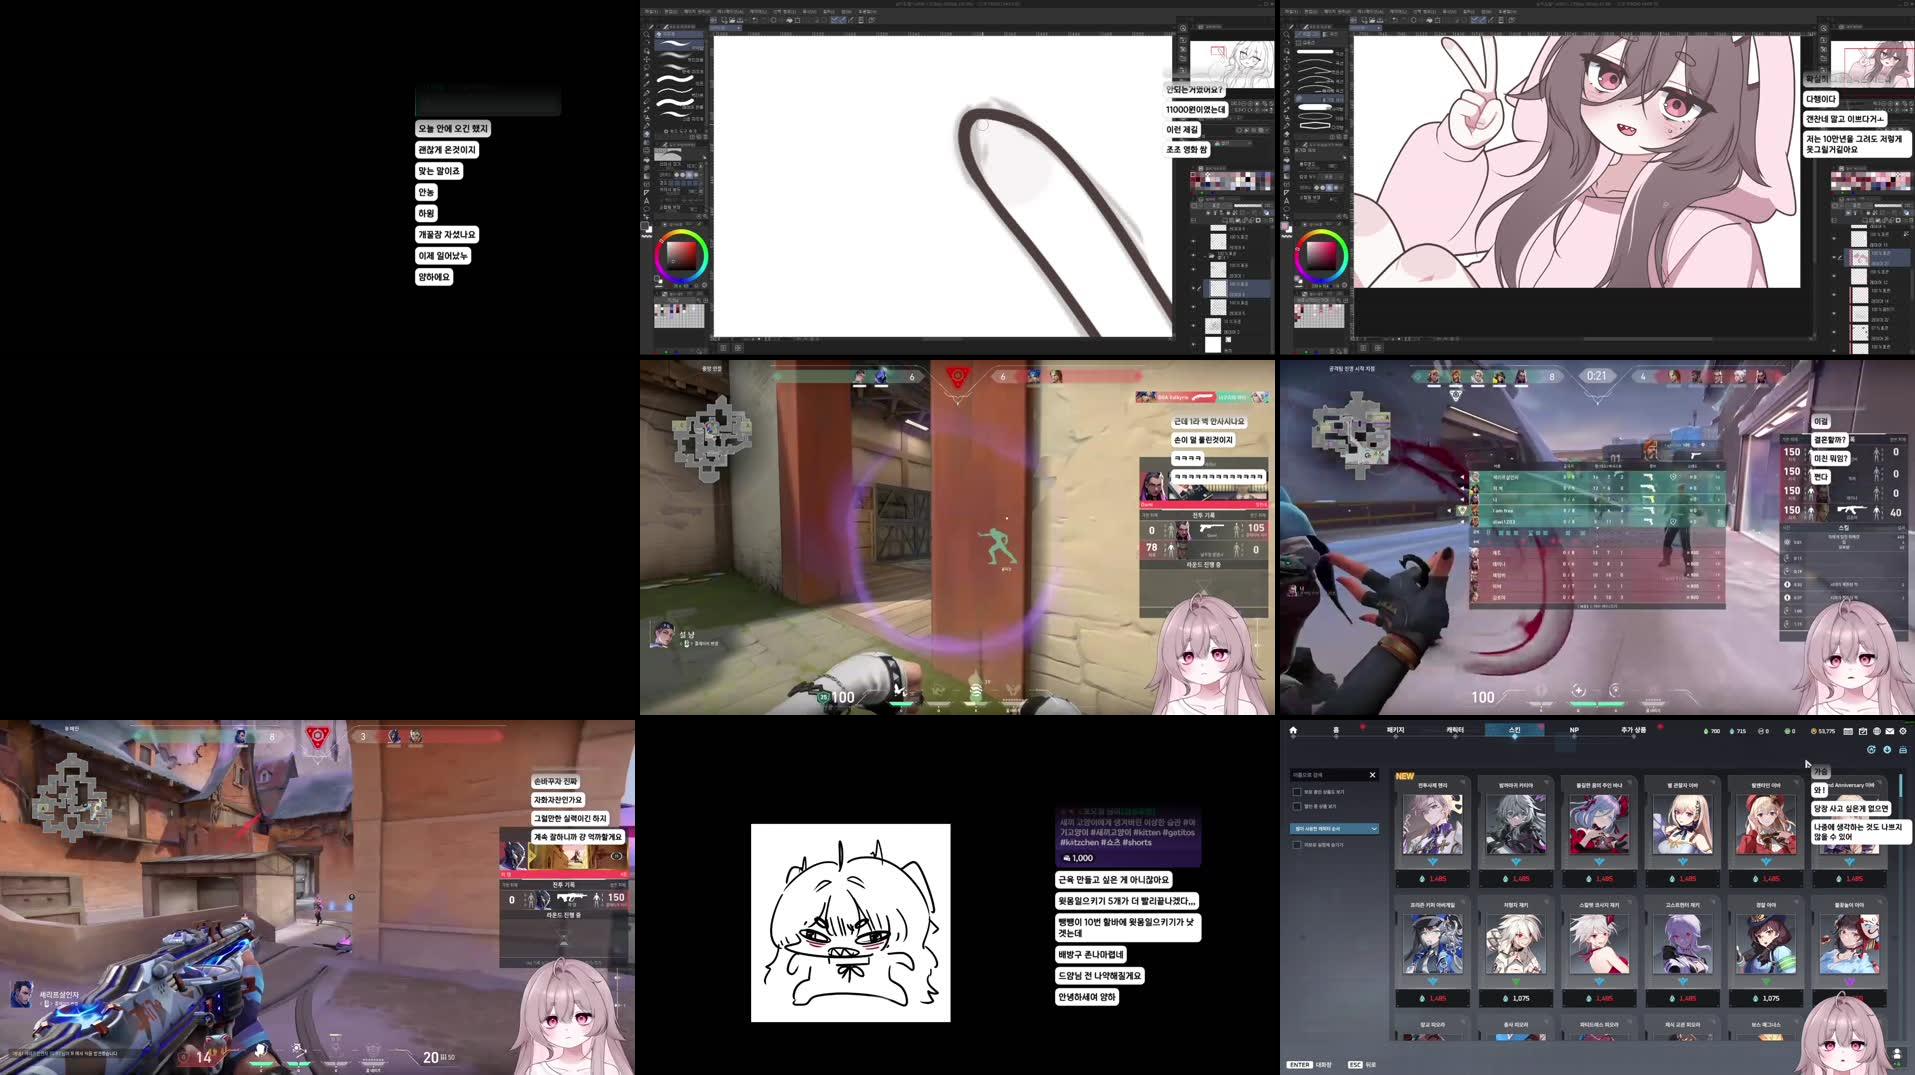This screenshot has height=1075, width=1915.
Task: Click the ESC 뒤로 back button
Action: [x=1356, y=1064]
